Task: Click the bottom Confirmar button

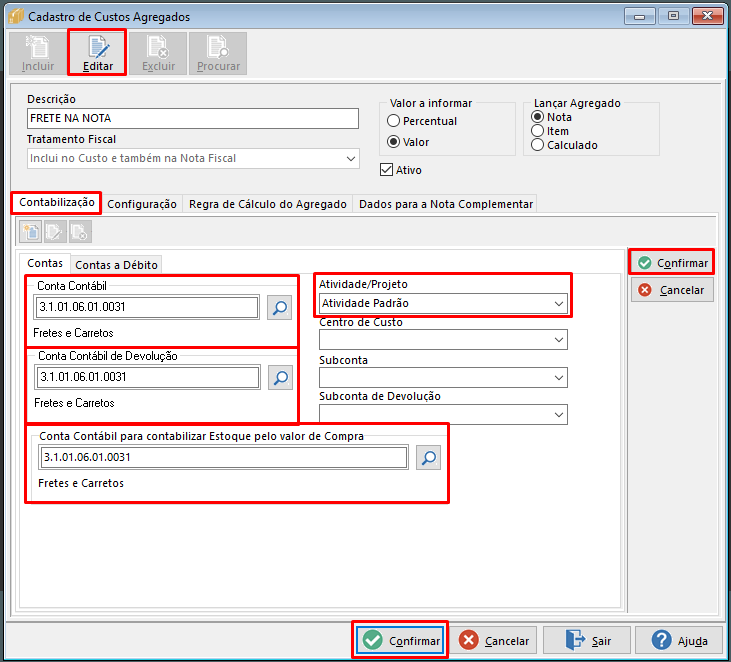Action: coord(400,641)
